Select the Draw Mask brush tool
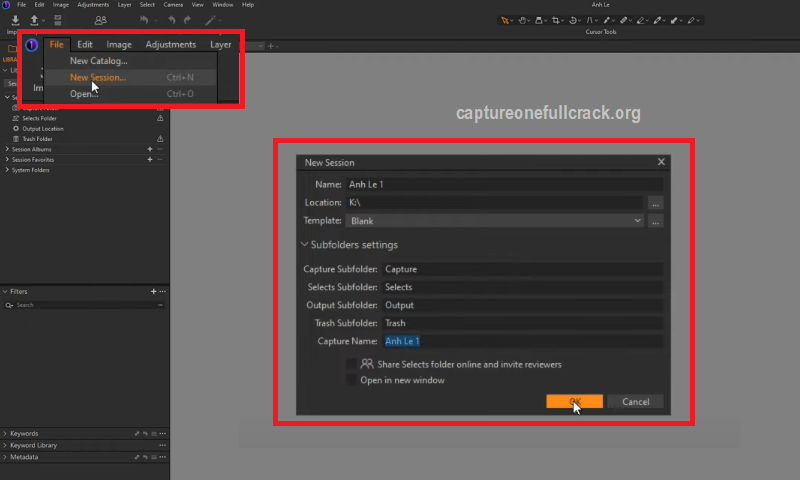800x480 pixels. point(657,20)
